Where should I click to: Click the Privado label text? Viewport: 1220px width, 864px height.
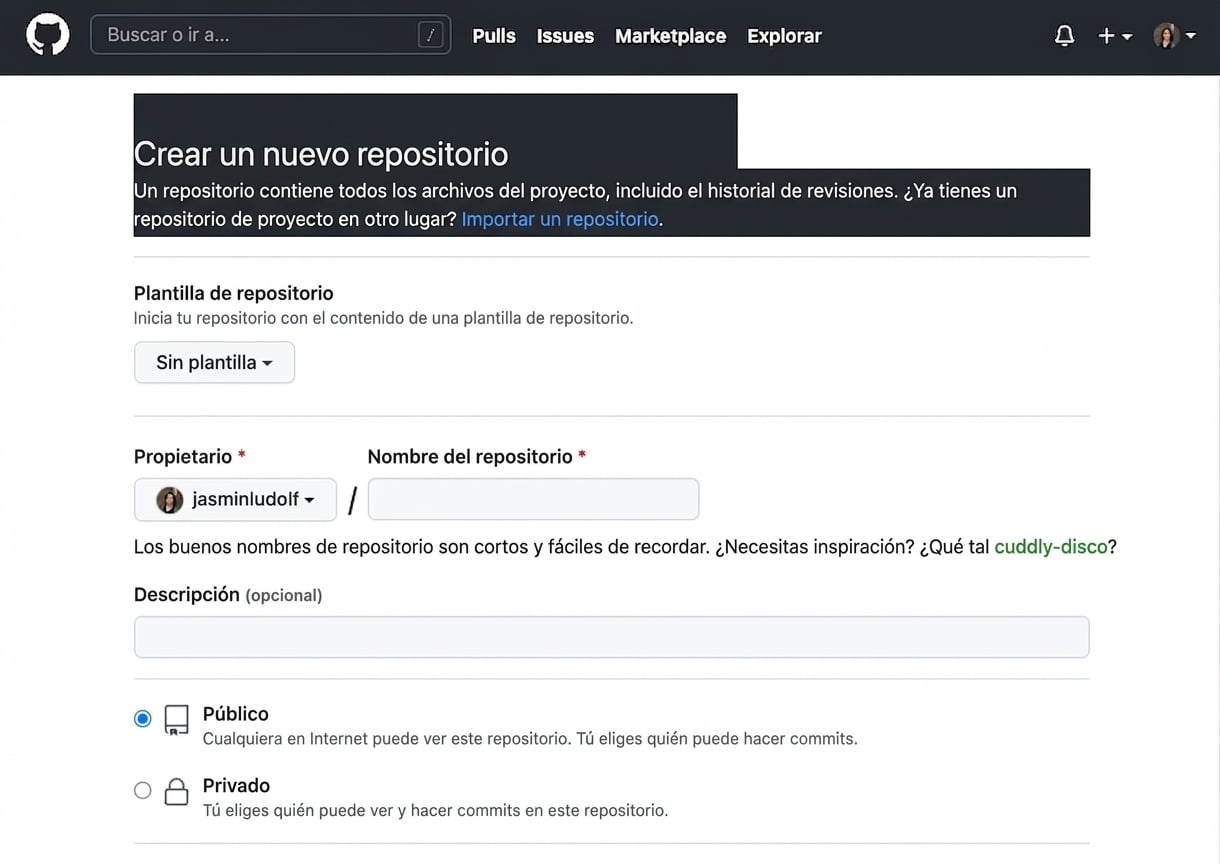[236, 785]
